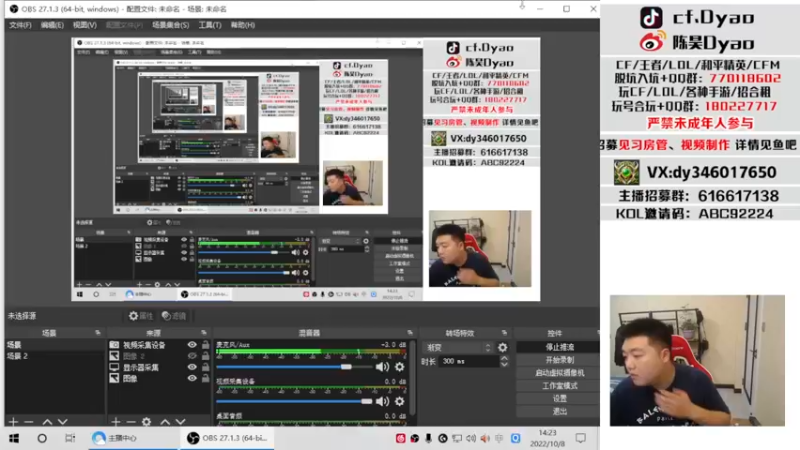Screen dimensions: 800x450
Task: Open Cortana search circle on the taskbar
Action: tap(42, 438)
